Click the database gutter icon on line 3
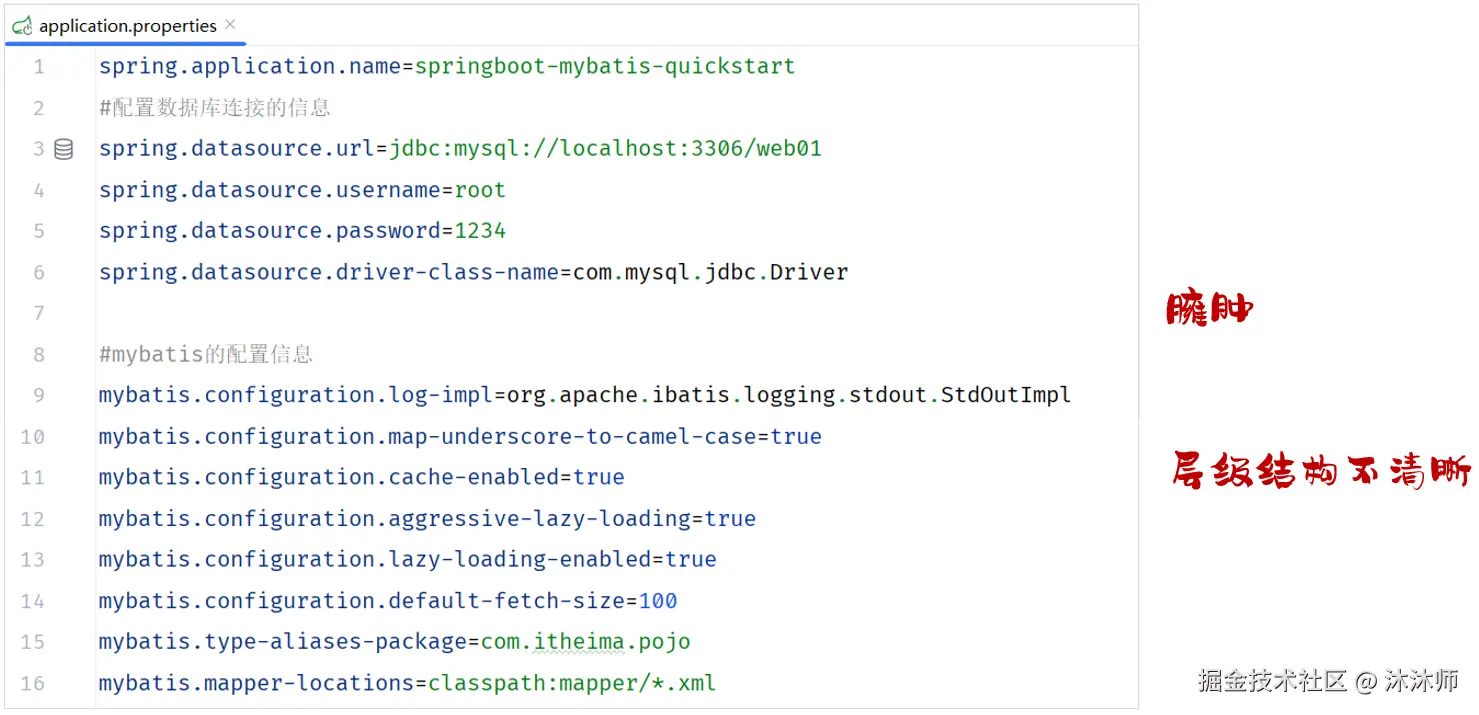 [x=63, y=149]
